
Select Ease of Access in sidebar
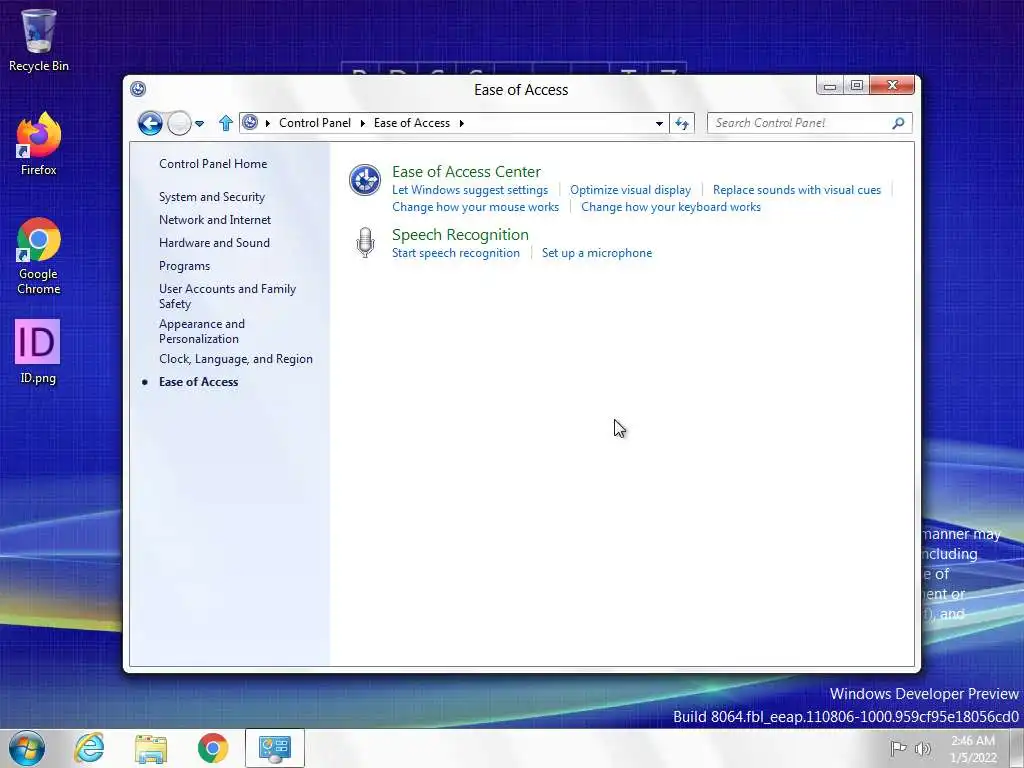click(199, 382)
